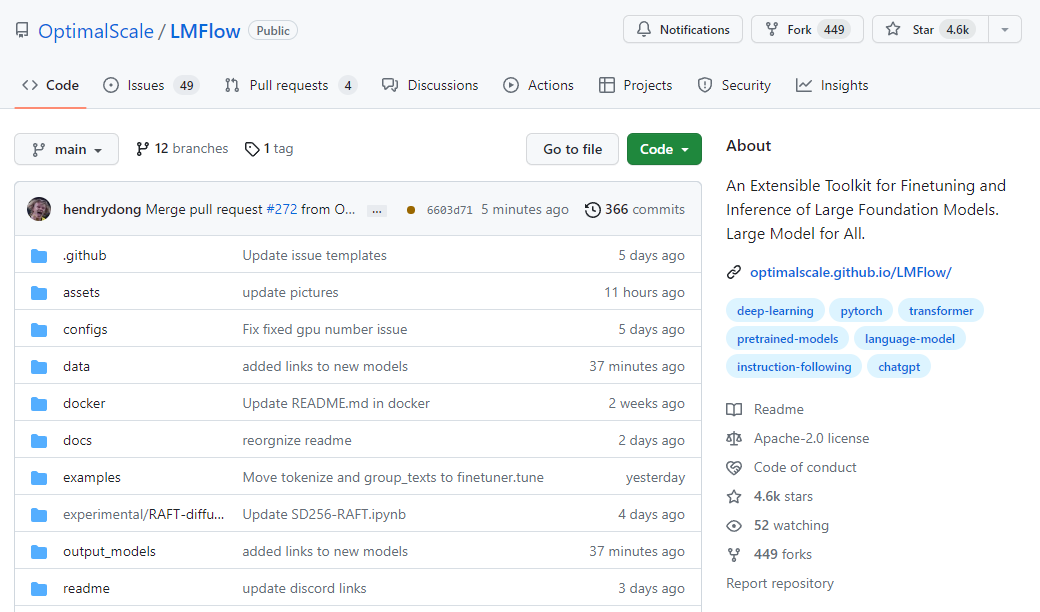Switch to the Code tab

pos(50,86)
